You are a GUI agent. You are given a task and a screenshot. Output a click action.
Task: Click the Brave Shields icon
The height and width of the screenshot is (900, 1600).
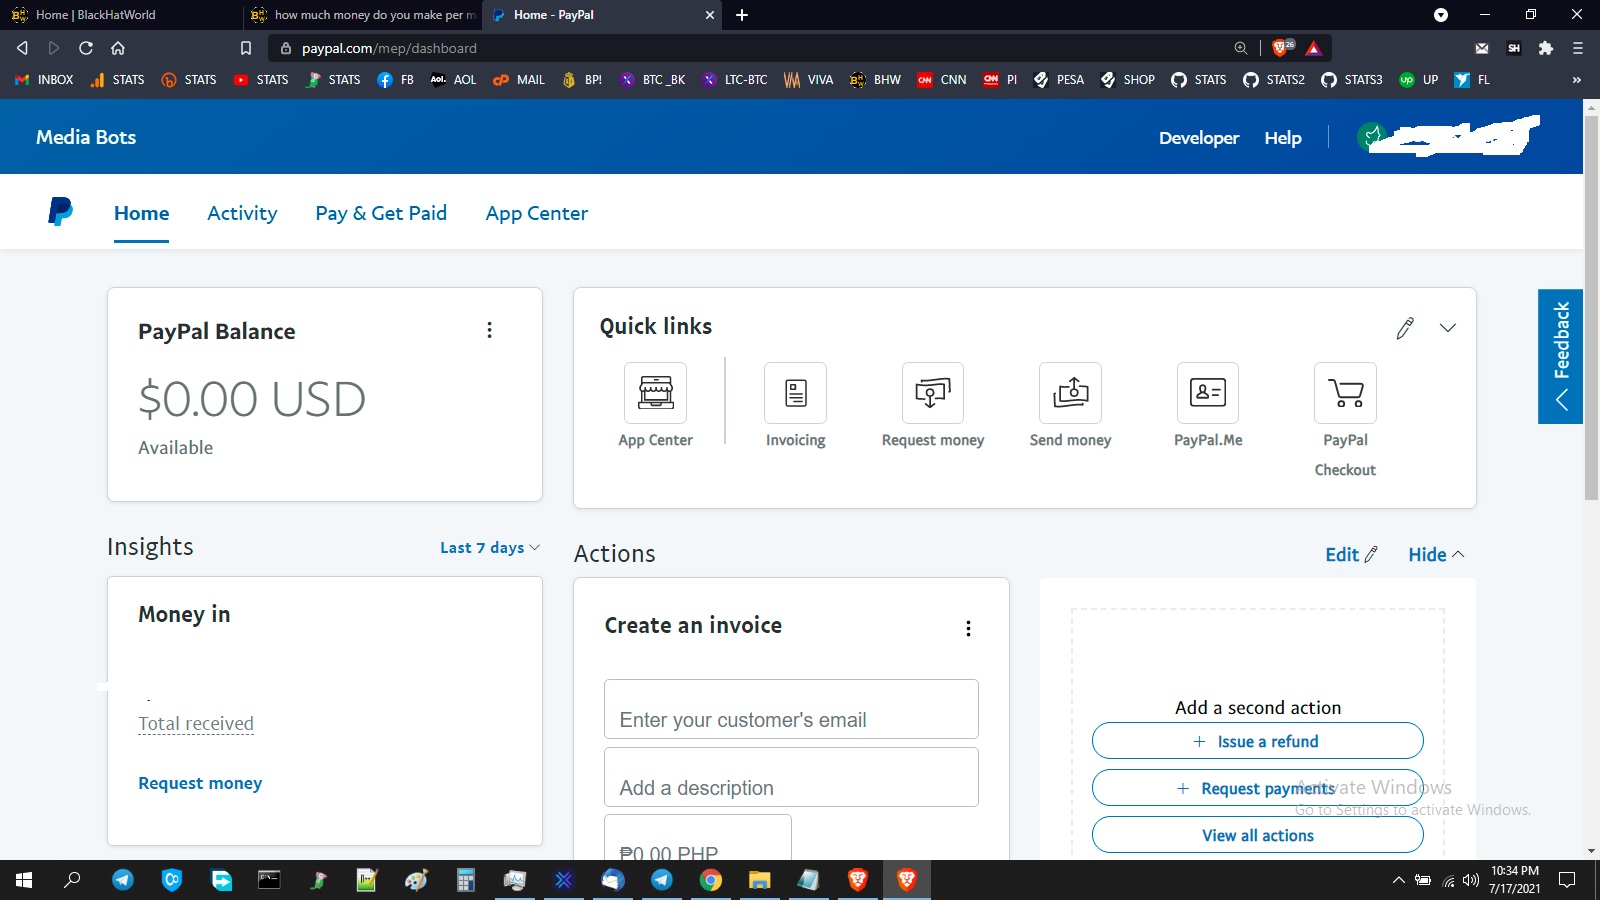(x=1281, y=48)
